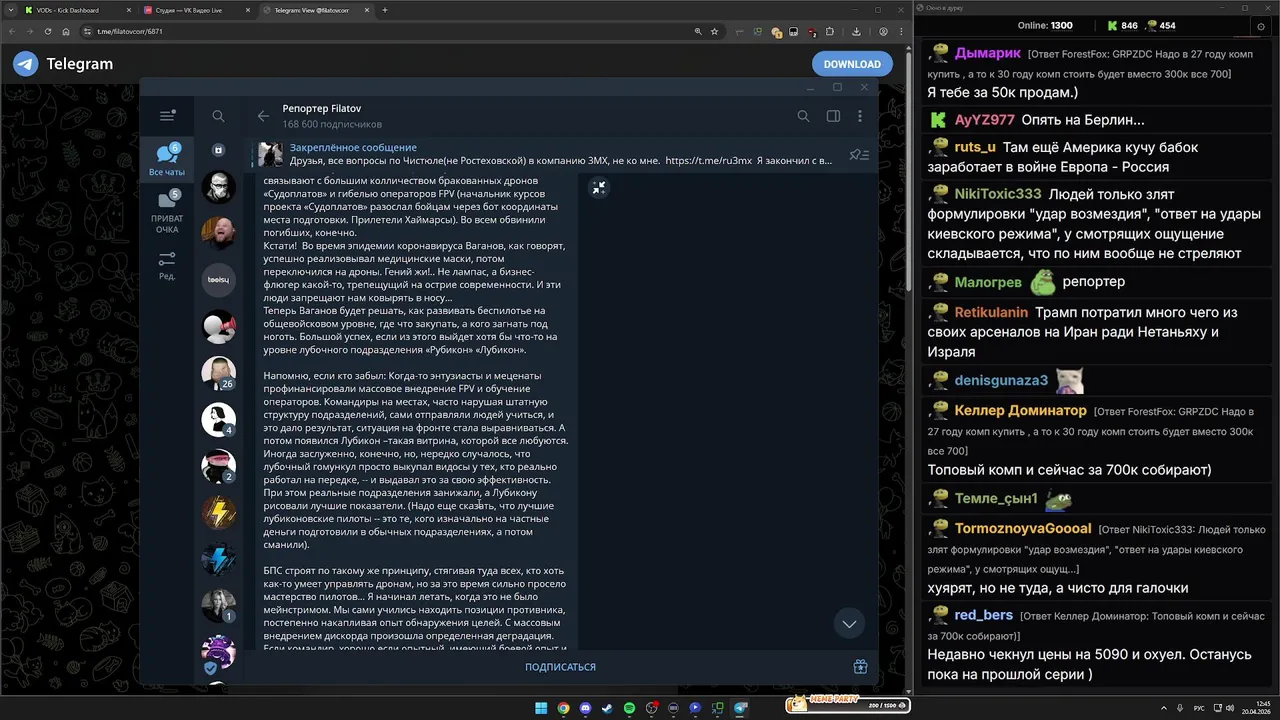The width and height of the screenshot is (1280, 720).
Task: Click the browser home button
Action: click(x=66, y=31)
